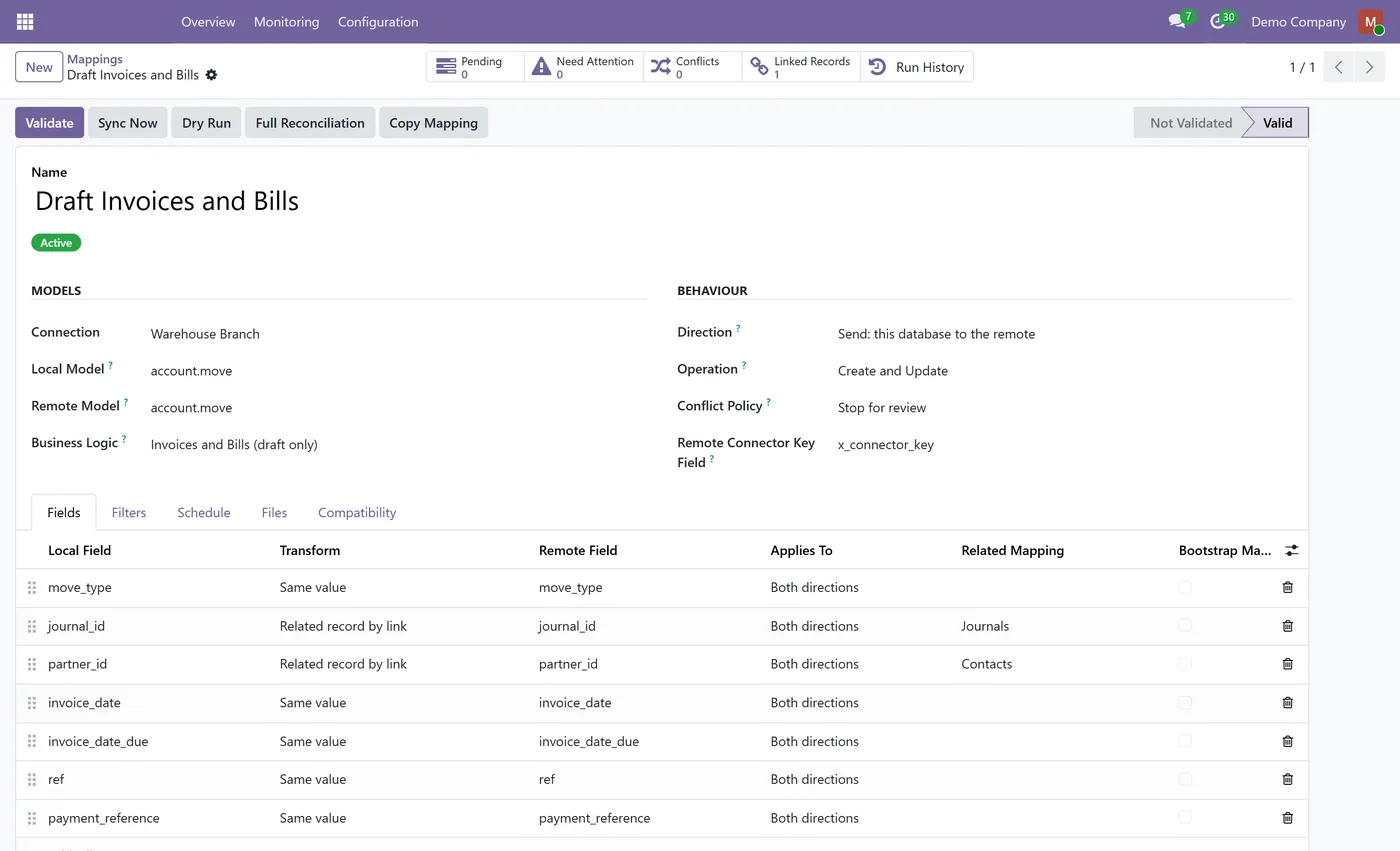Switch to the Files tab
1400x851 pixels.
coord(274,512)
